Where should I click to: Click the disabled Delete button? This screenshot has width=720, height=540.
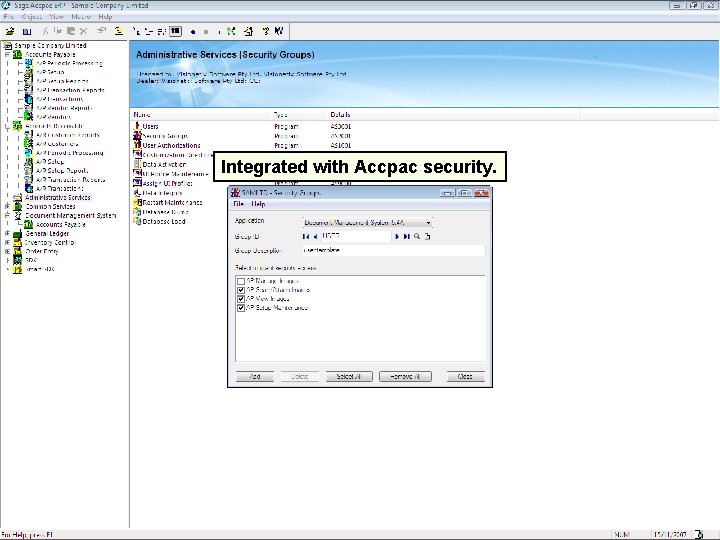(x=300, y=377)
